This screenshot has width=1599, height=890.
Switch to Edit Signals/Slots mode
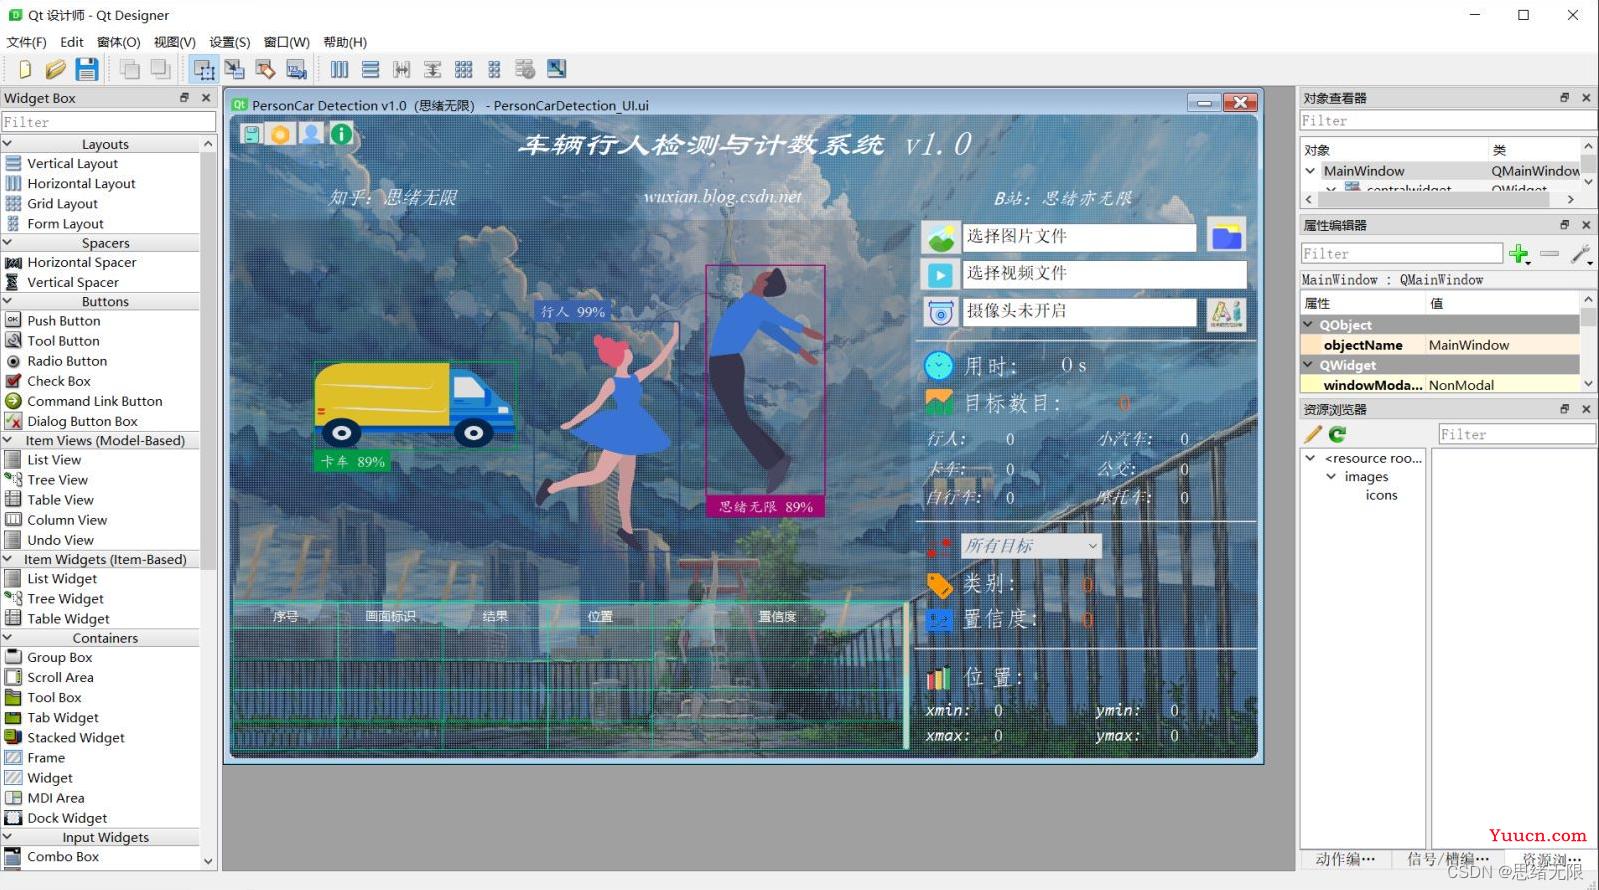coord(234,69)
